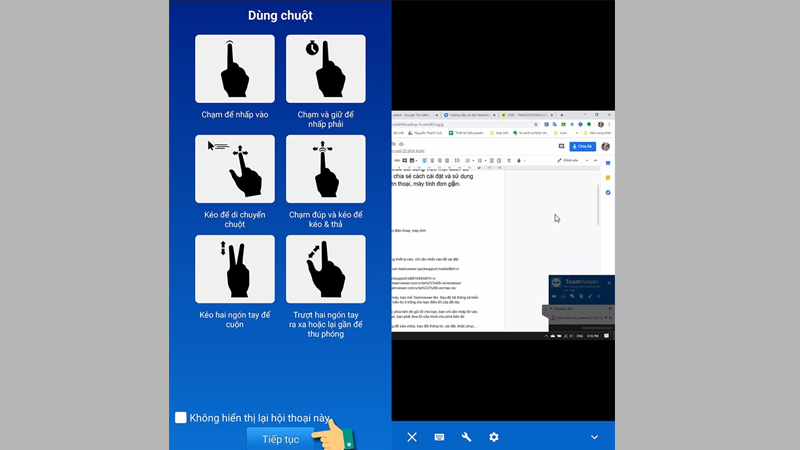
Task: Open the bulleted list dropdown arrow
Action: [x=486, y=161]
